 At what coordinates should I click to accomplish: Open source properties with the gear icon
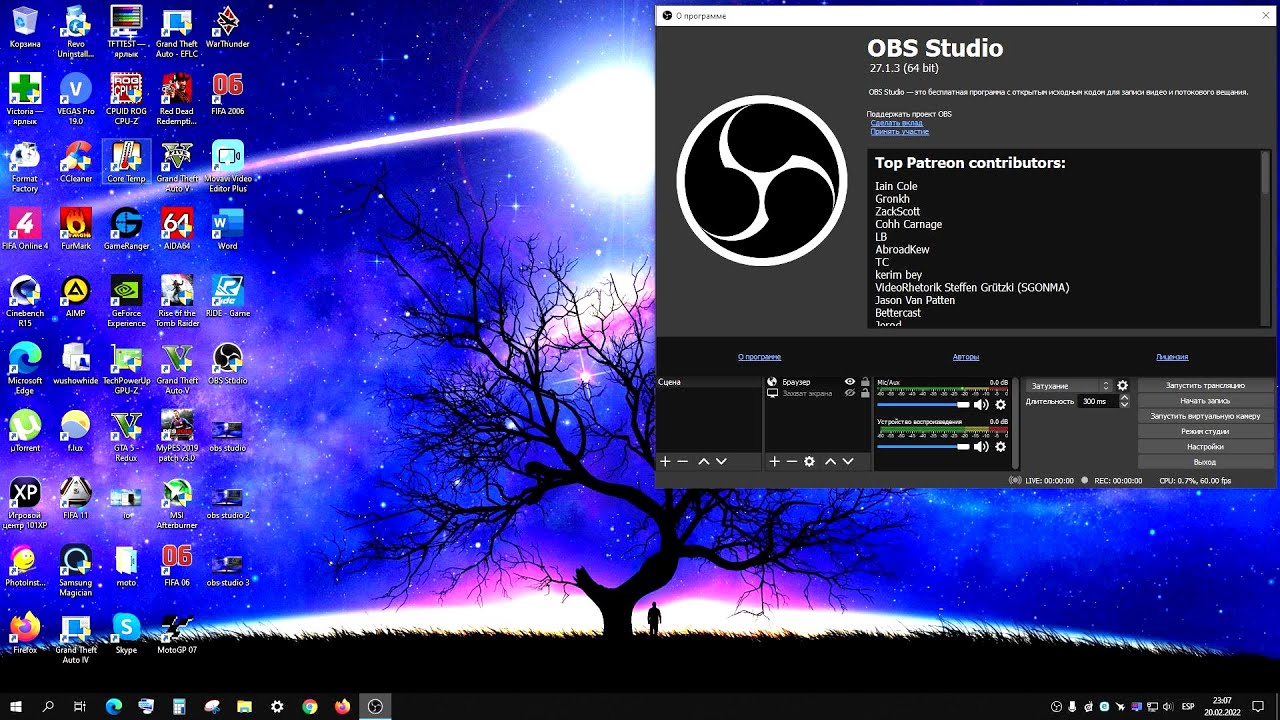click(809, 461)
